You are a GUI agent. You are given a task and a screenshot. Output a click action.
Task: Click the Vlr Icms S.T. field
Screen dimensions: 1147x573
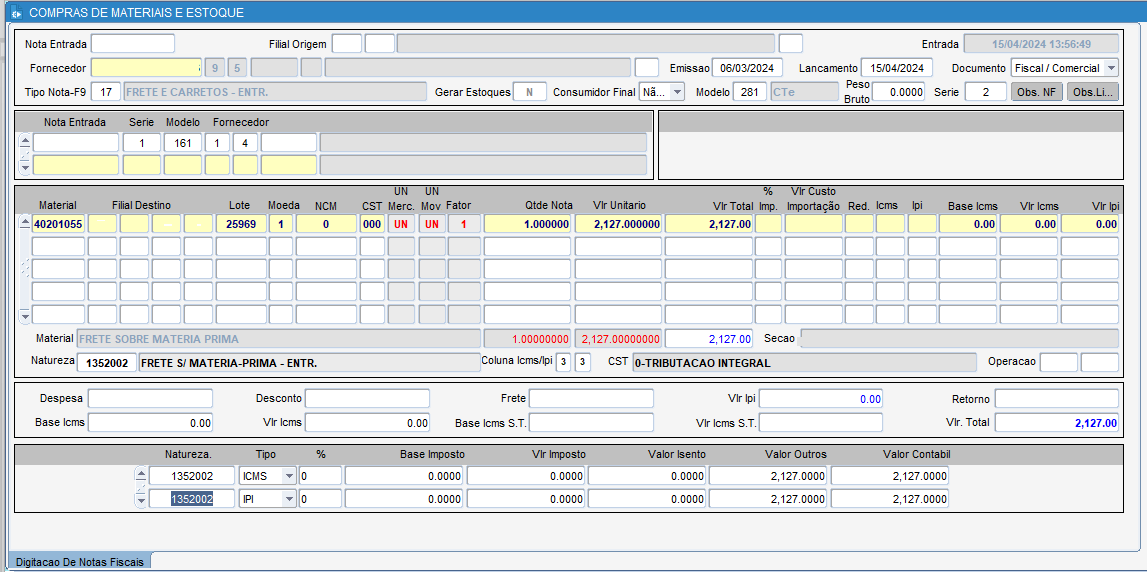click(821, 423)
